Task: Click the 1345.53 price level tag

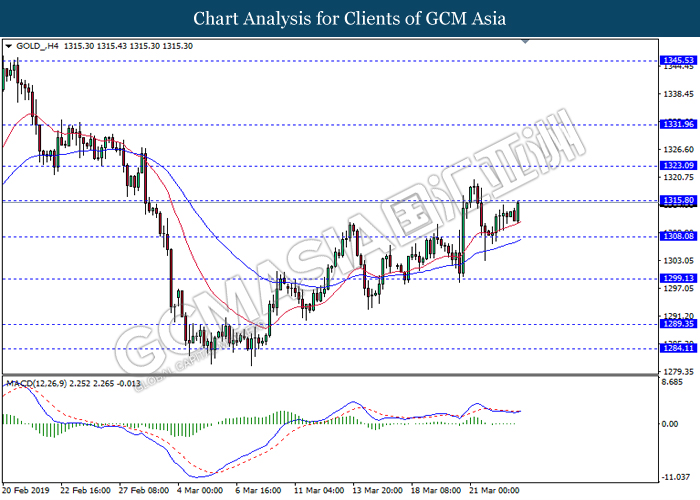Action: (677, 61)
